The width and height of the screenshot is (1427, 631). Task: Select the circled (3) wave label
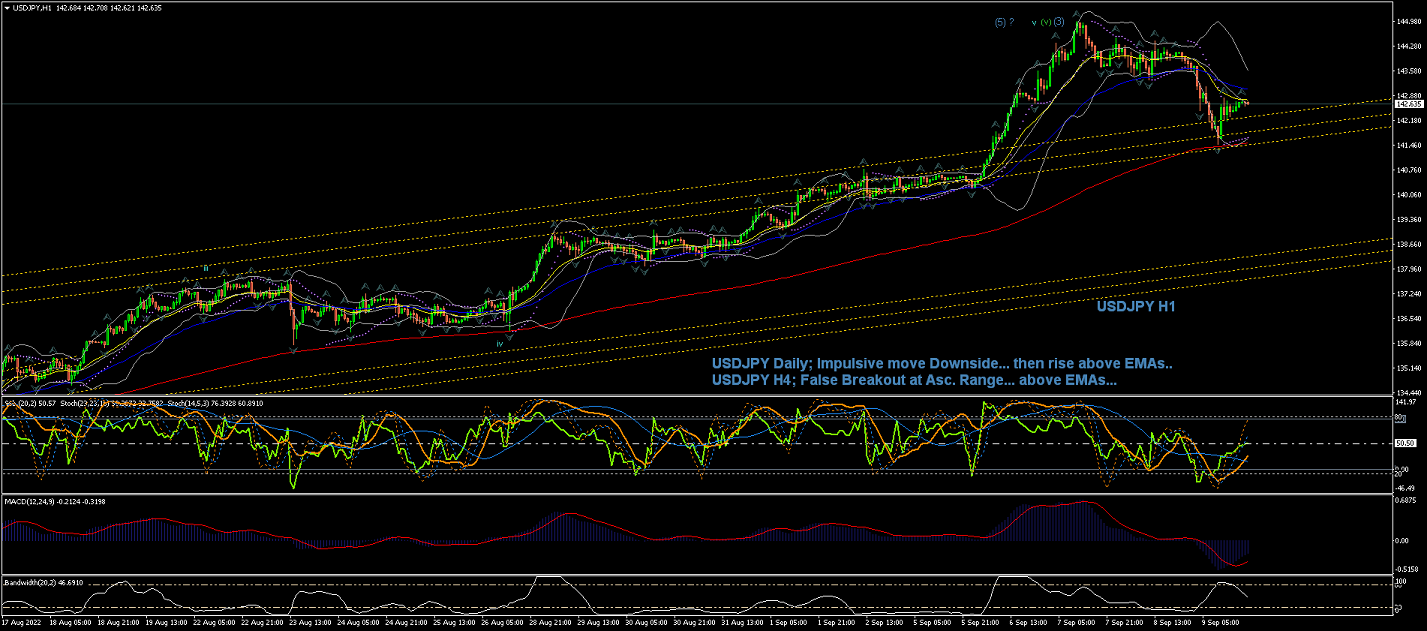click(1058, 22)
